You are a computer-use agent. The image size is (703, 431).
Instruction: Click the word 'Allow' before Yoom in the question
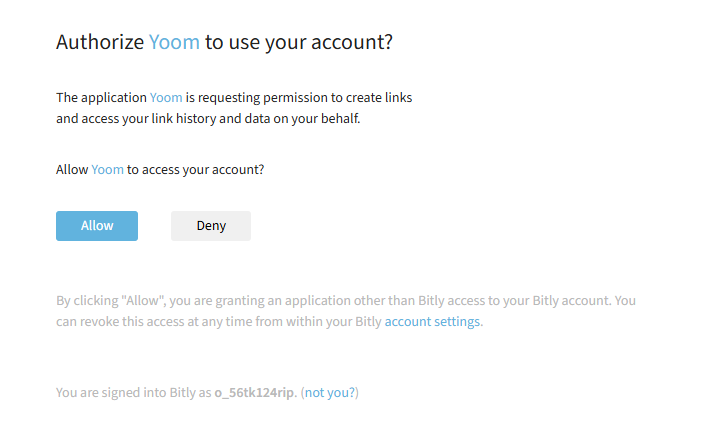[72, 170]
